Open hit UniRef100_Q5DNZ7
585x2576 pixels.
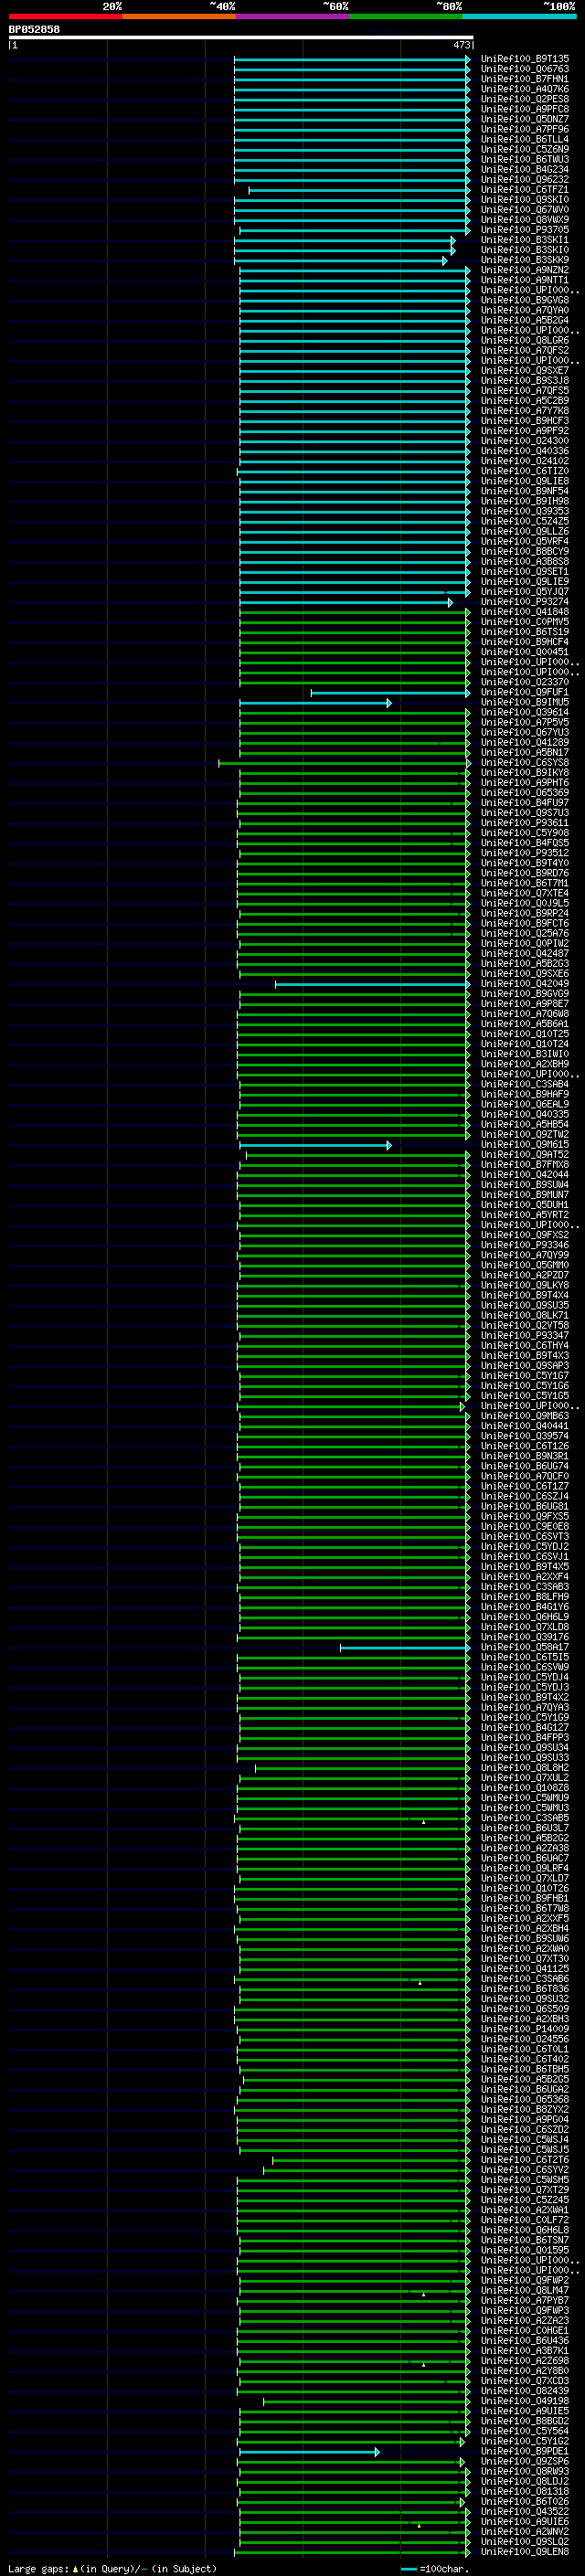click(525, 119)
